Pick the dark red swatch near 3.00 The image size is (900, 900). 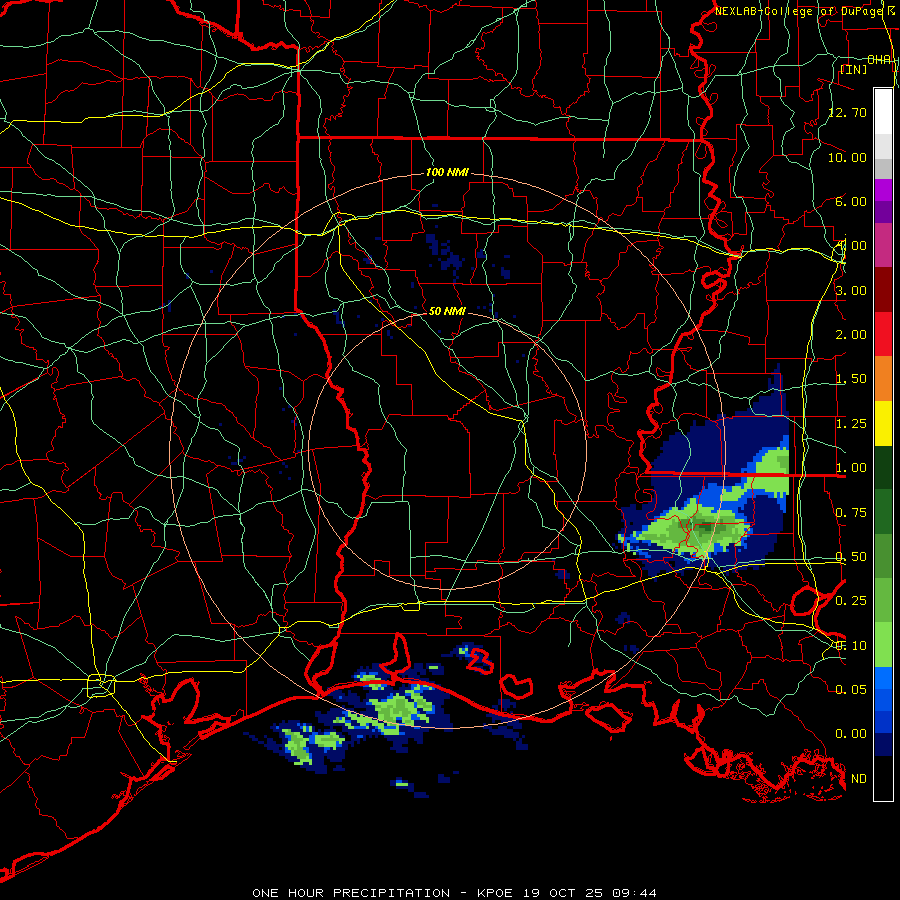pyautogui.click(x=883, y=290)
